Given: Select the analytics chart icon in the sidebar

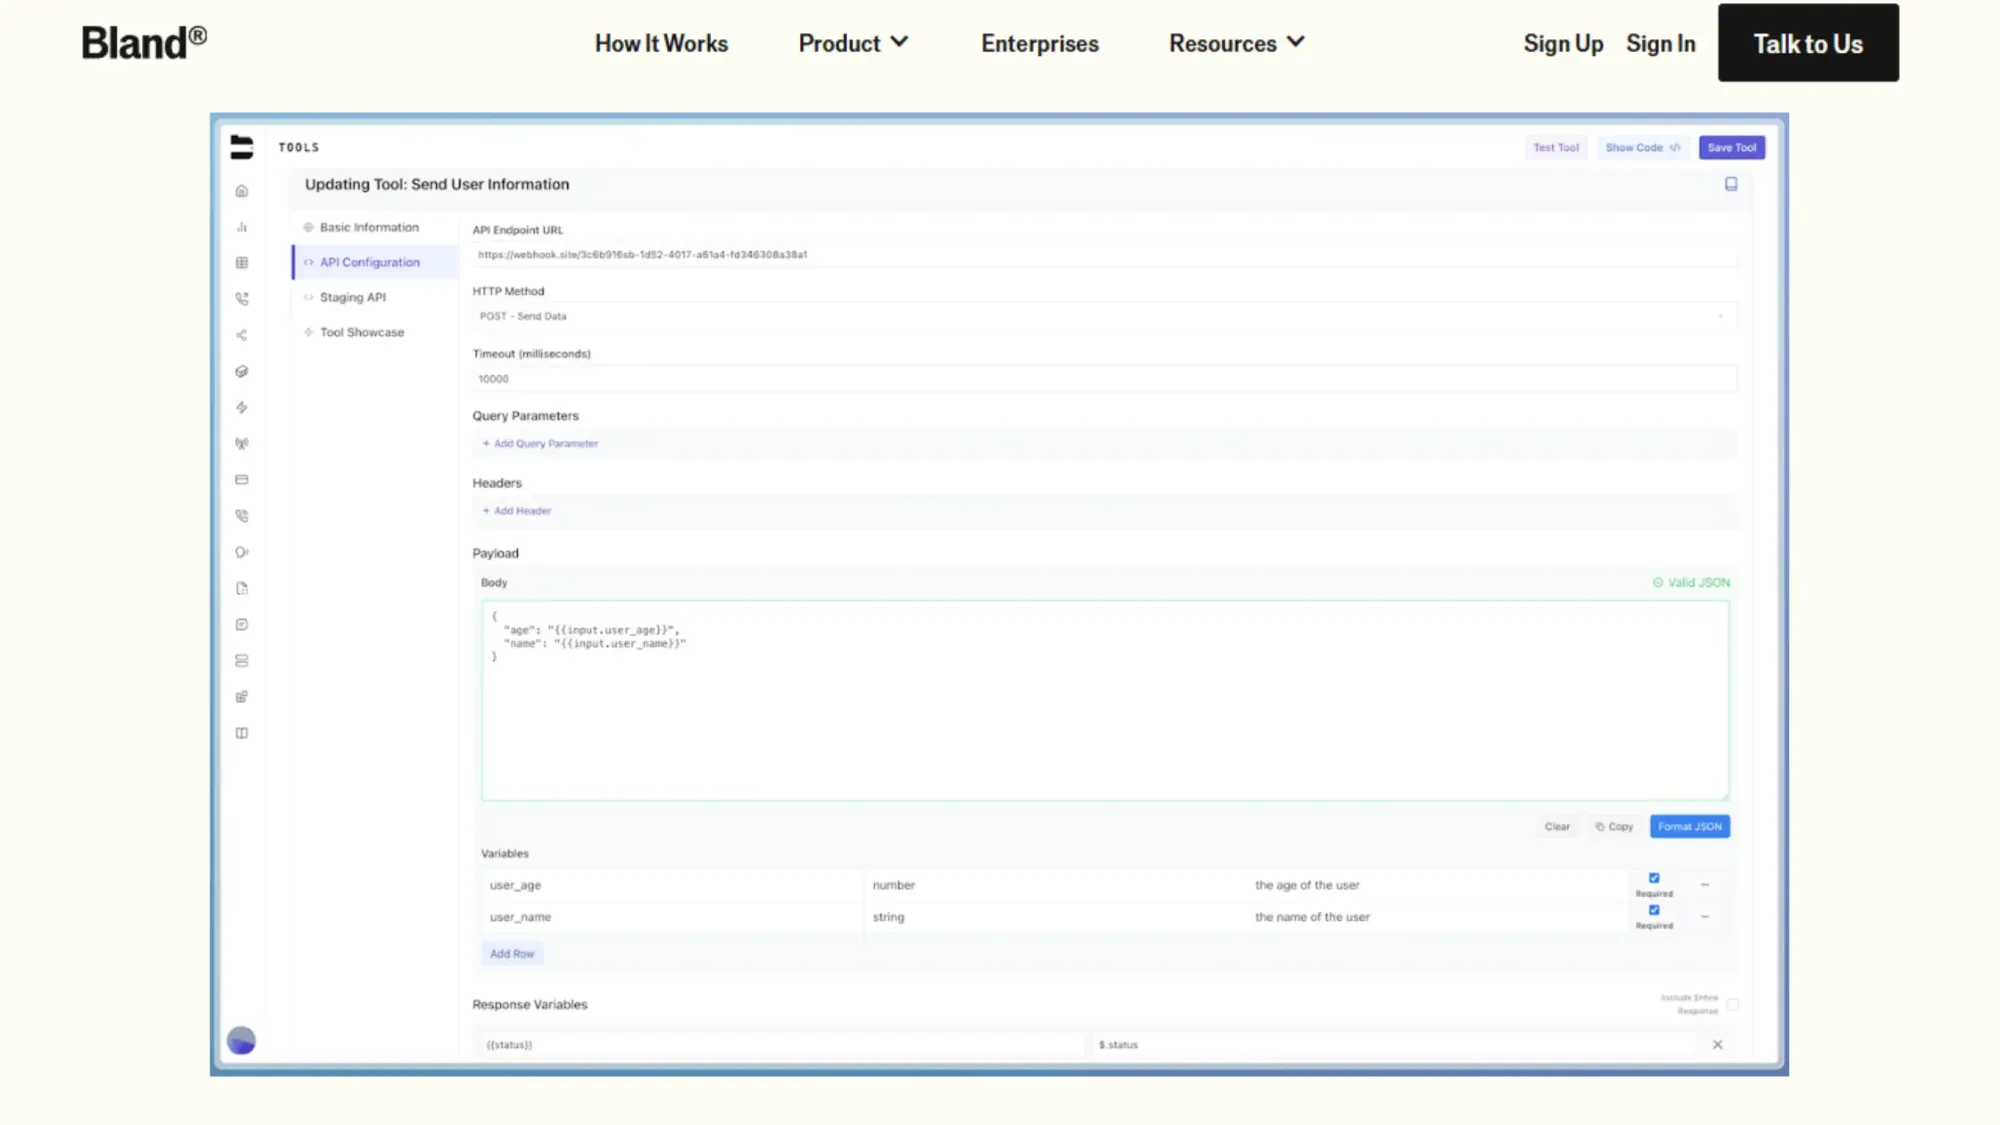Looking at the screenshot, I should 241,226.
